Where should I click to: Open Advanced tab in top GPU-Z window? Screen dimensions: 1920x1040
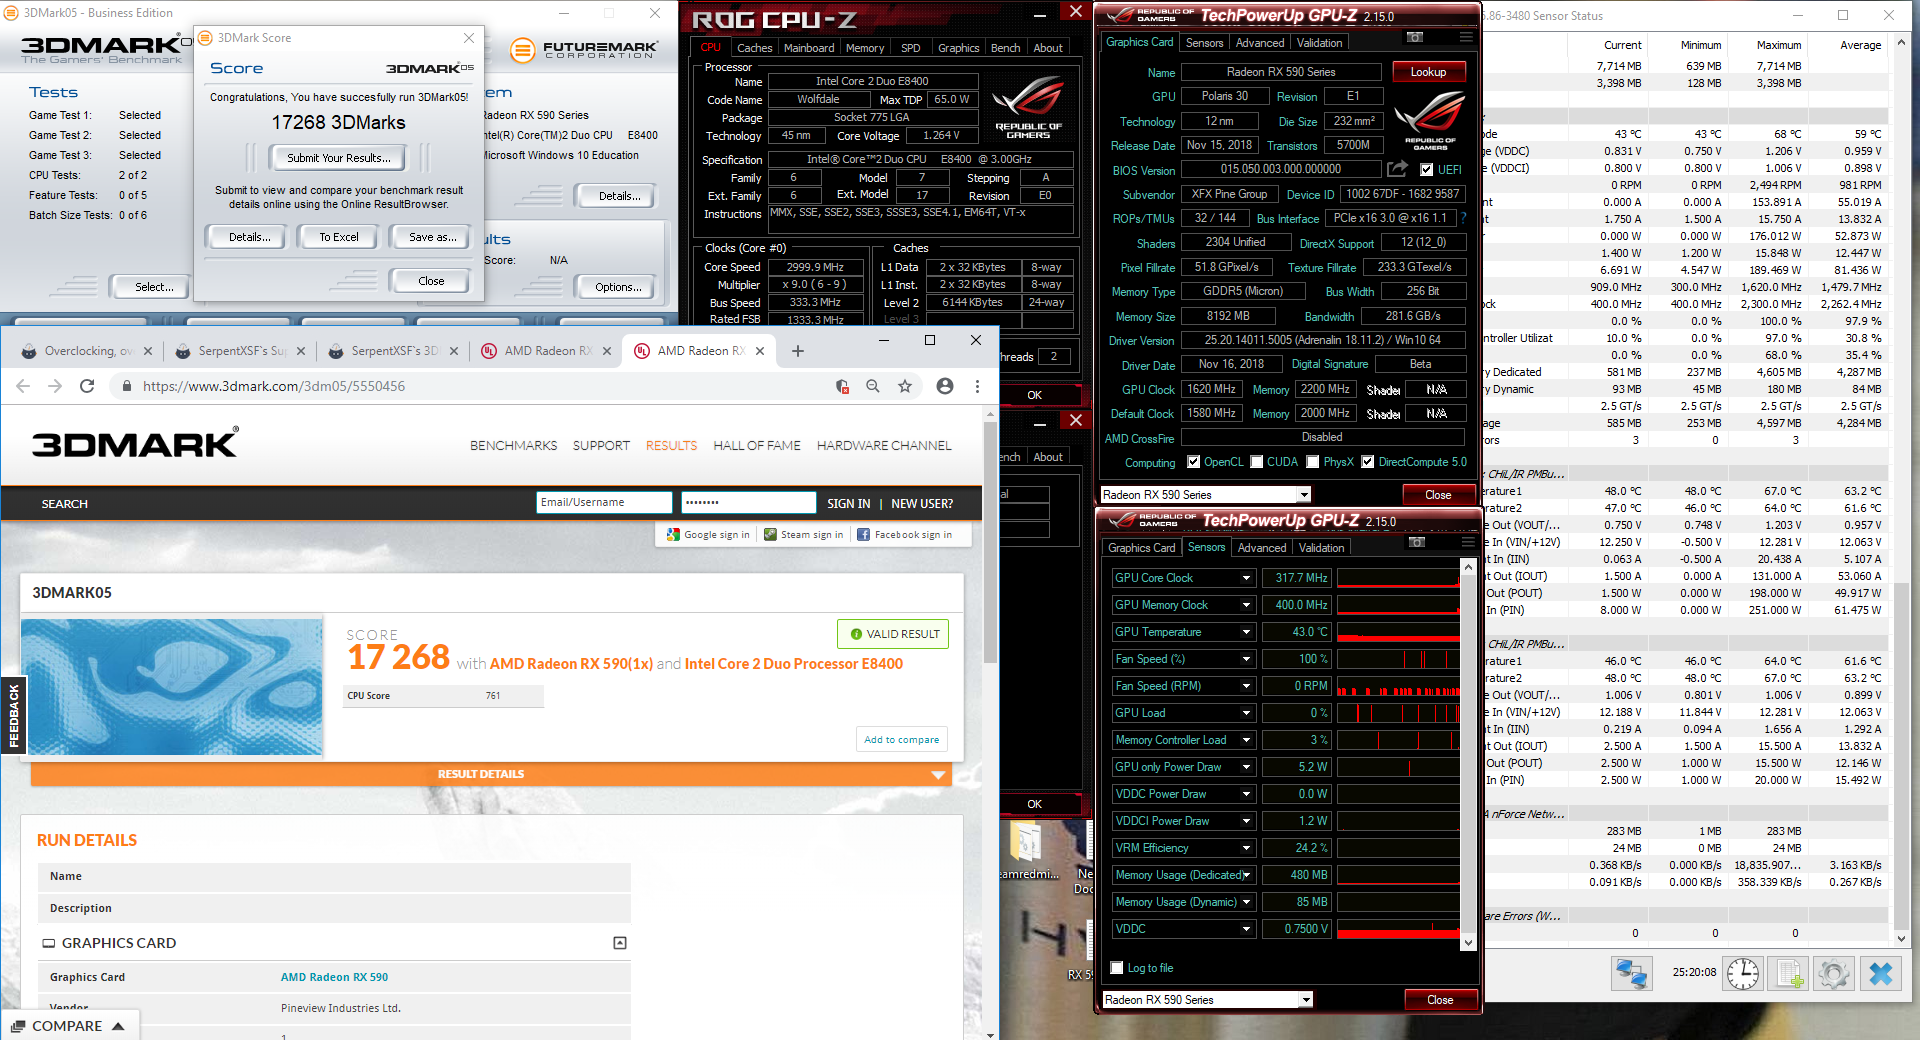pyautogui.click(x=1259, y=43)
